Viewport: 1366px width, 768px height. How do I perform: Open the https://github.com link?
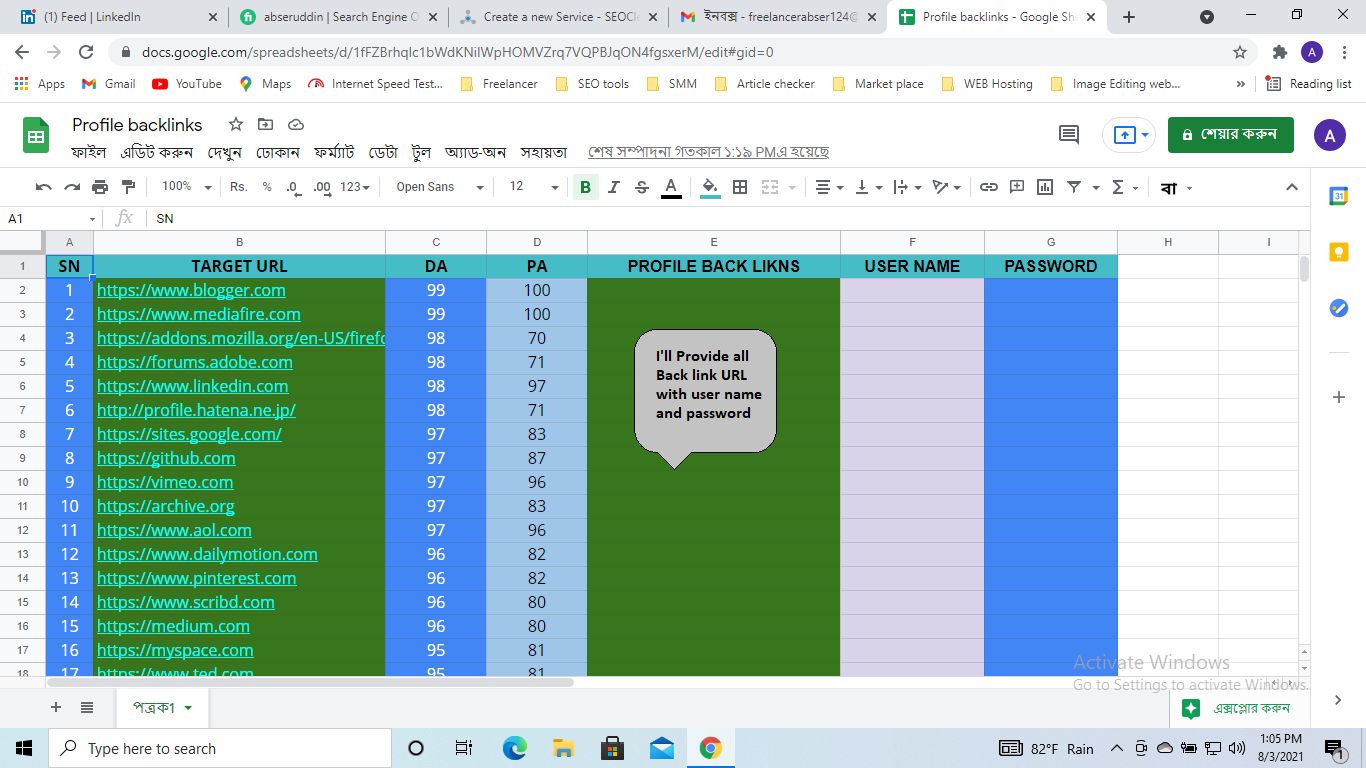[166, 458]
